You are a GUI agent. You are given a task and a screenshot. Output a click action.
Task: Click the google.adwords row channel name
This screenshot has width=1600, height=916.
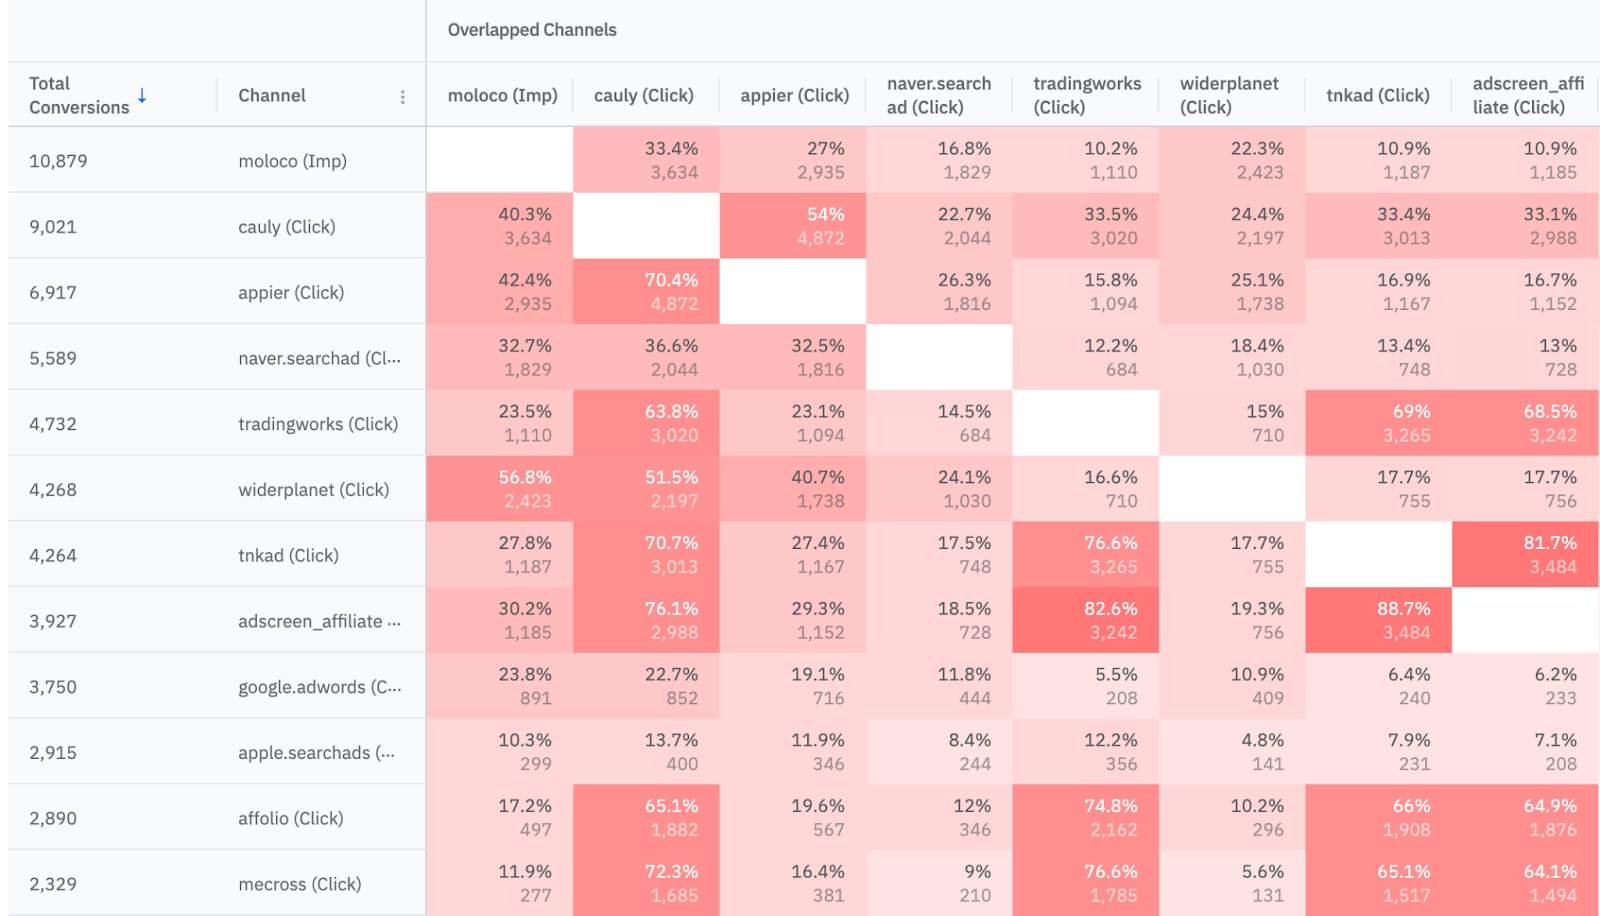(x=319, y=687)
